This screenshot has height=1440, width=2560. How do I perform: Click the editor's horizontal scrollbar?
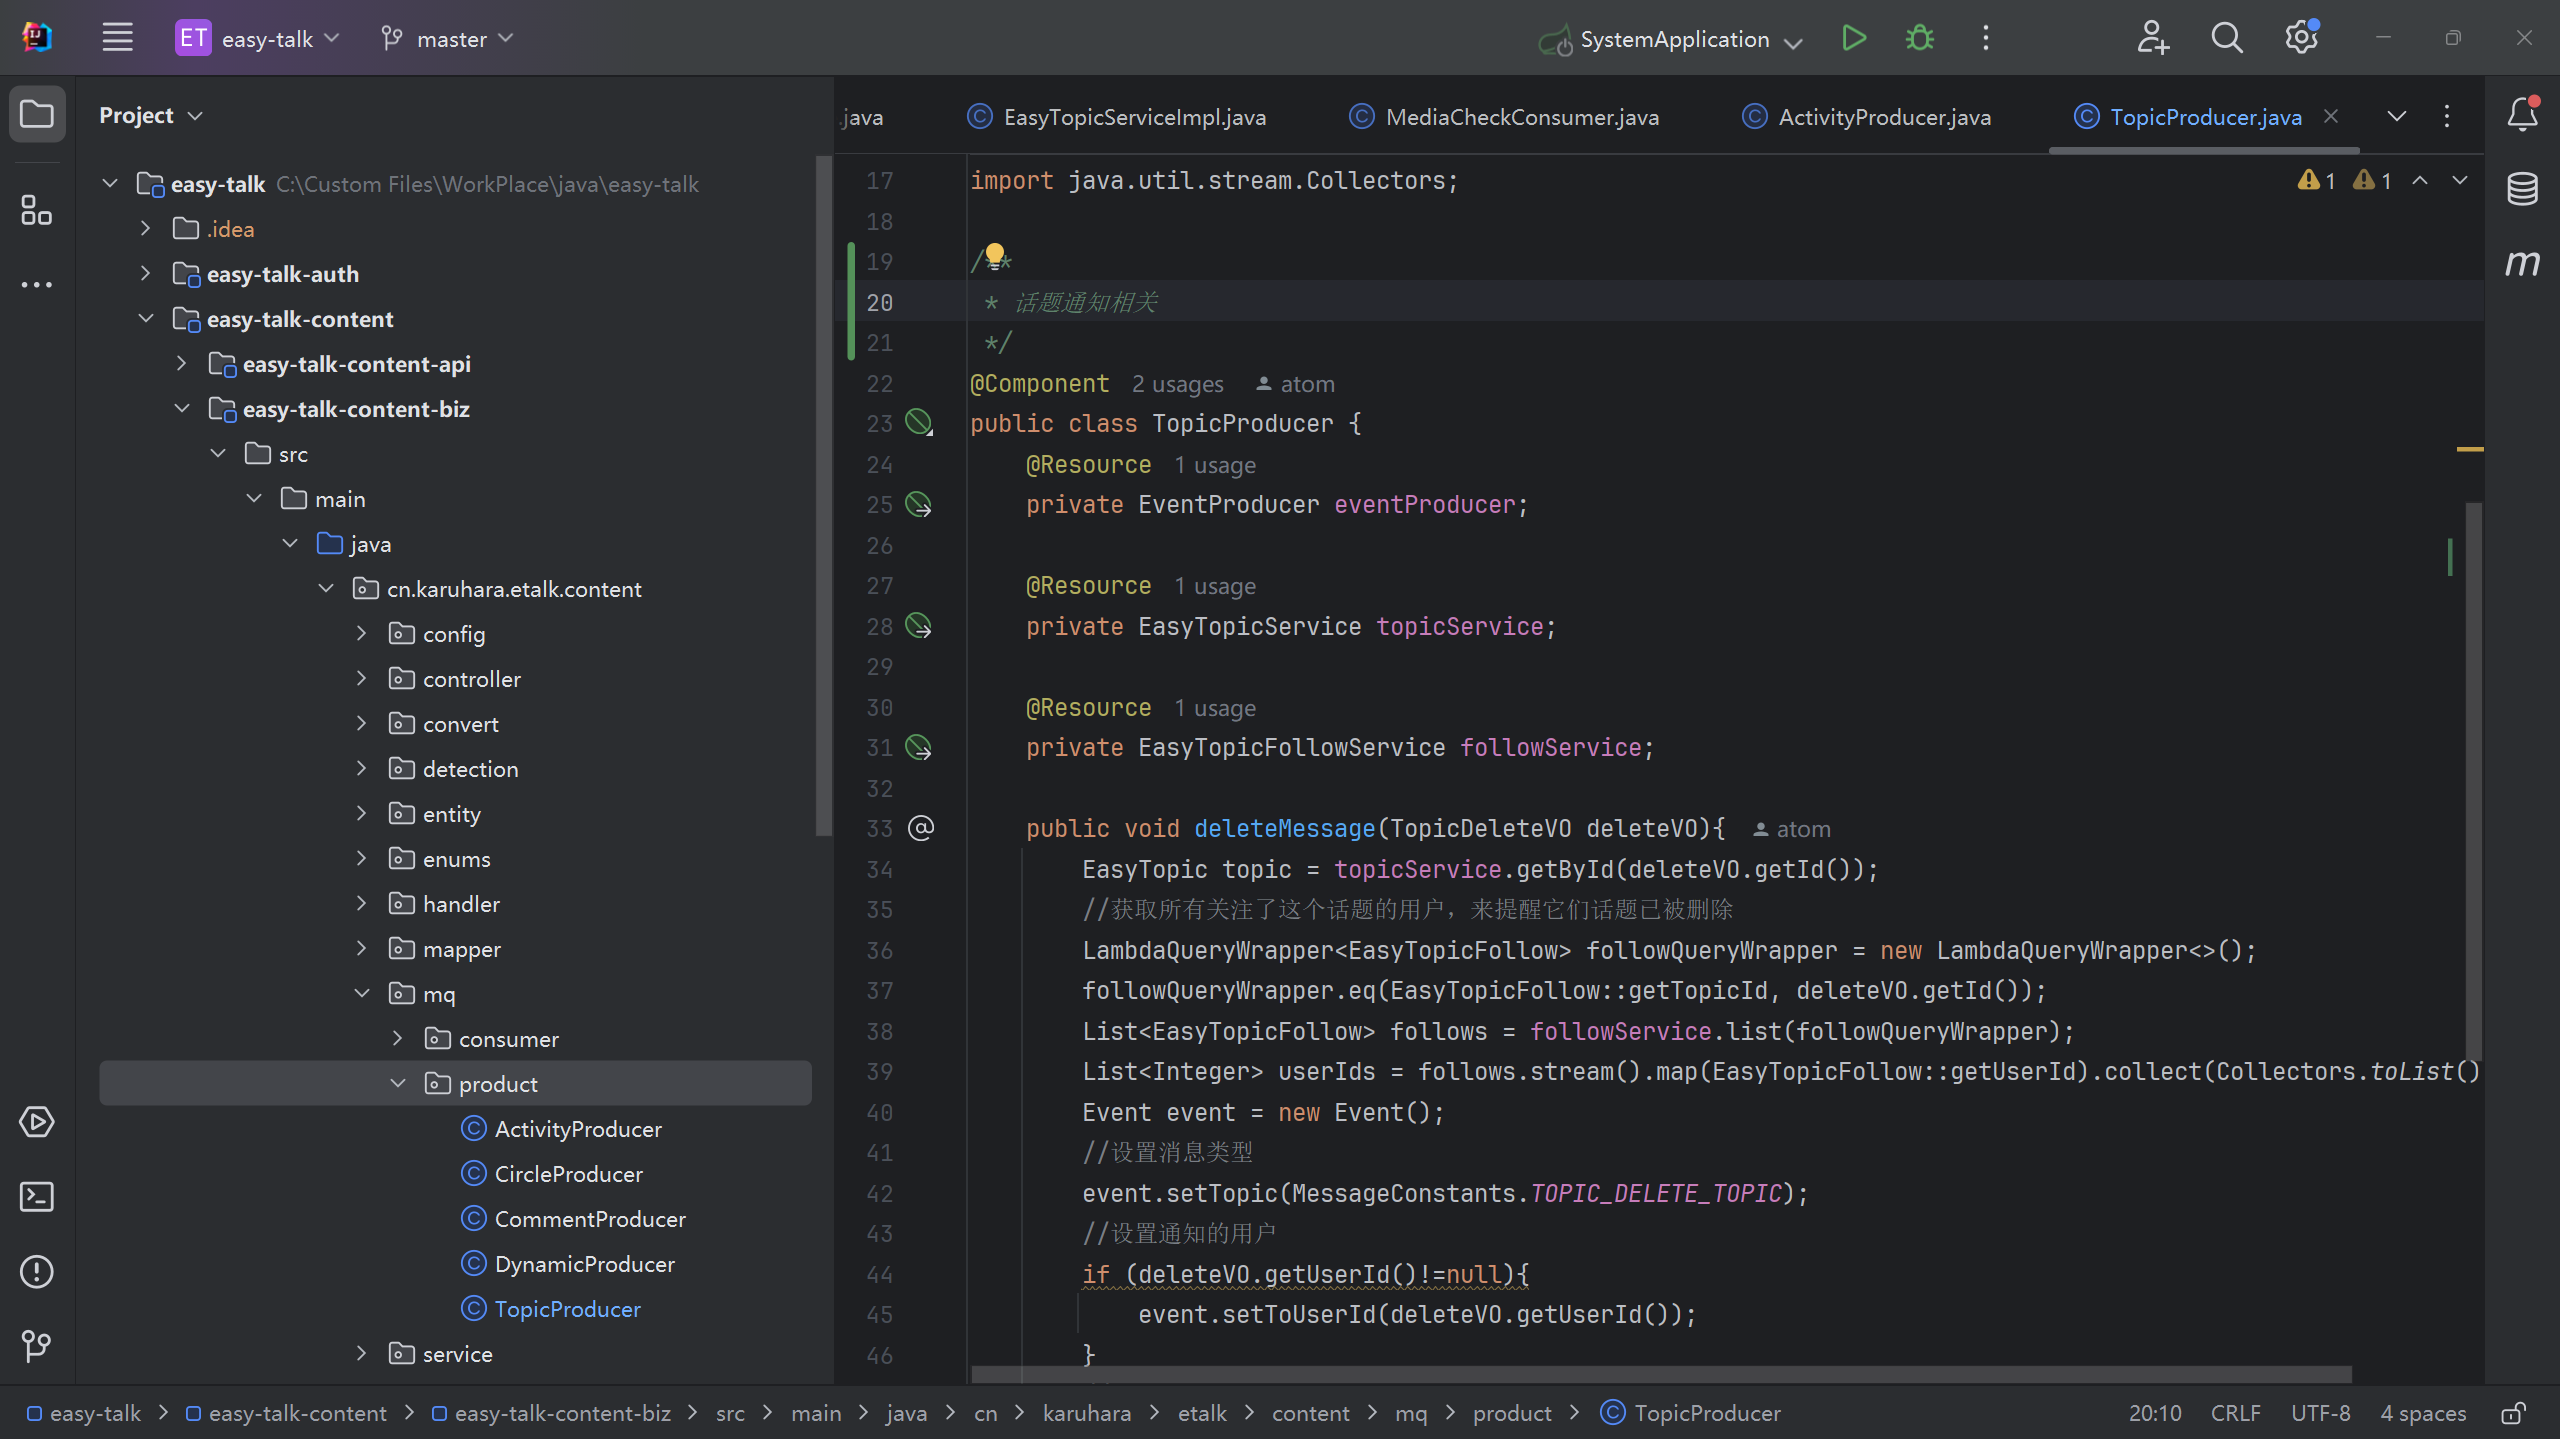[1660, 1375]
